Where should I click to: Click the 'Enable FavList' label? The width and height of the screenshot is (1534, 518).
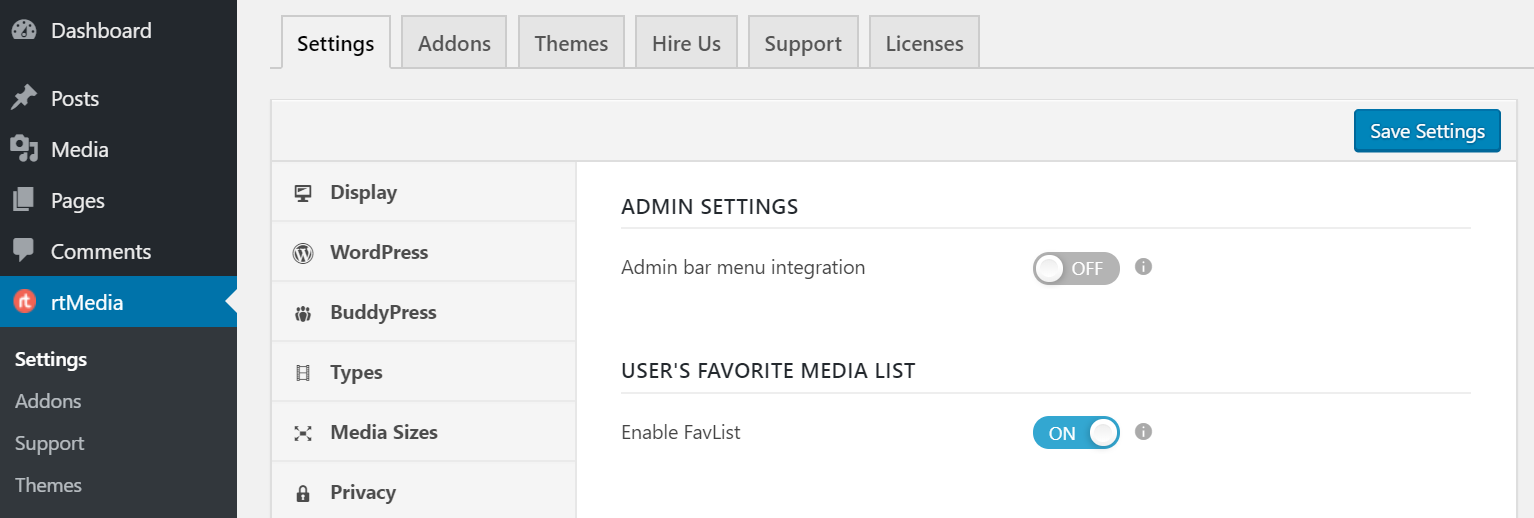tap(681, 433)
